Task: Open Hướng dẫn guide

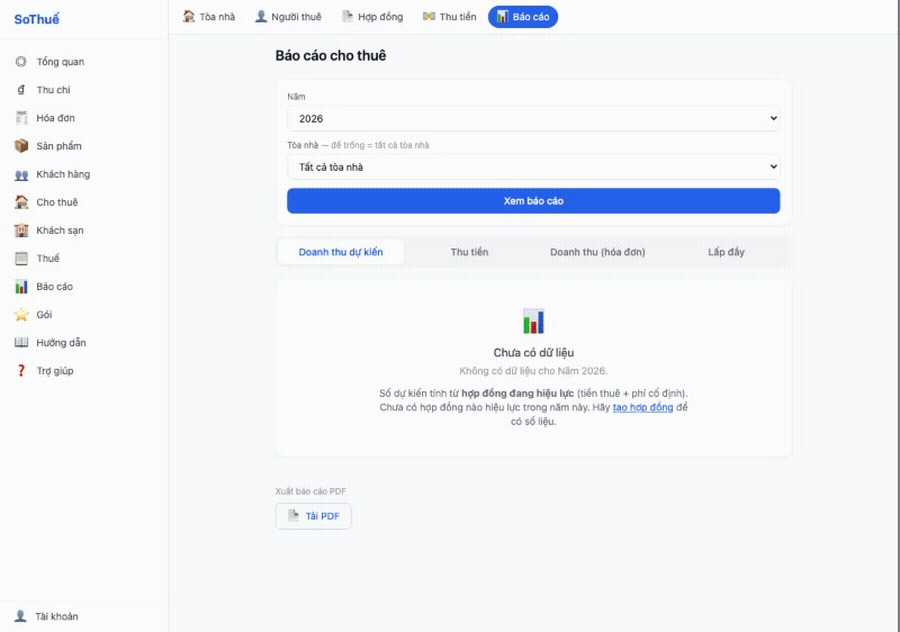Action: 84,343
